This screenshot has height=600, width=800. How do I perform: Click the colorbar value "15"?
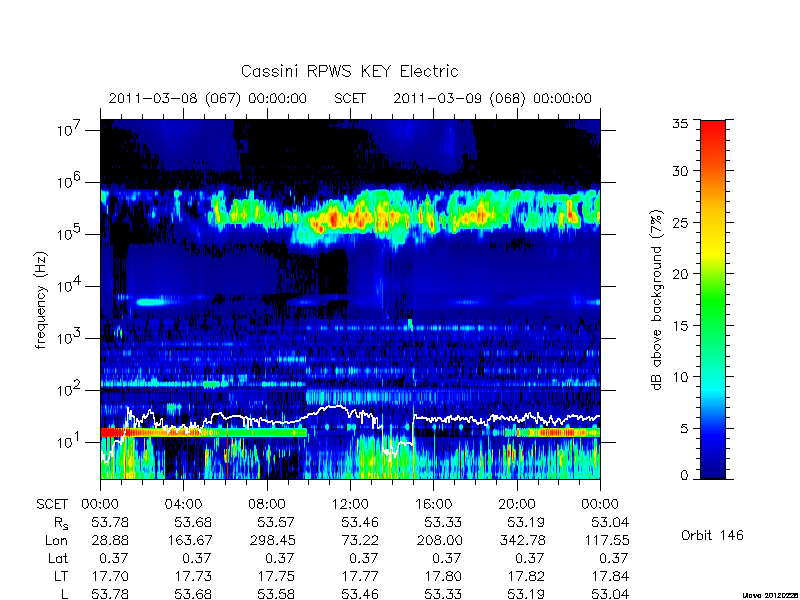click(x=680, y=325)
